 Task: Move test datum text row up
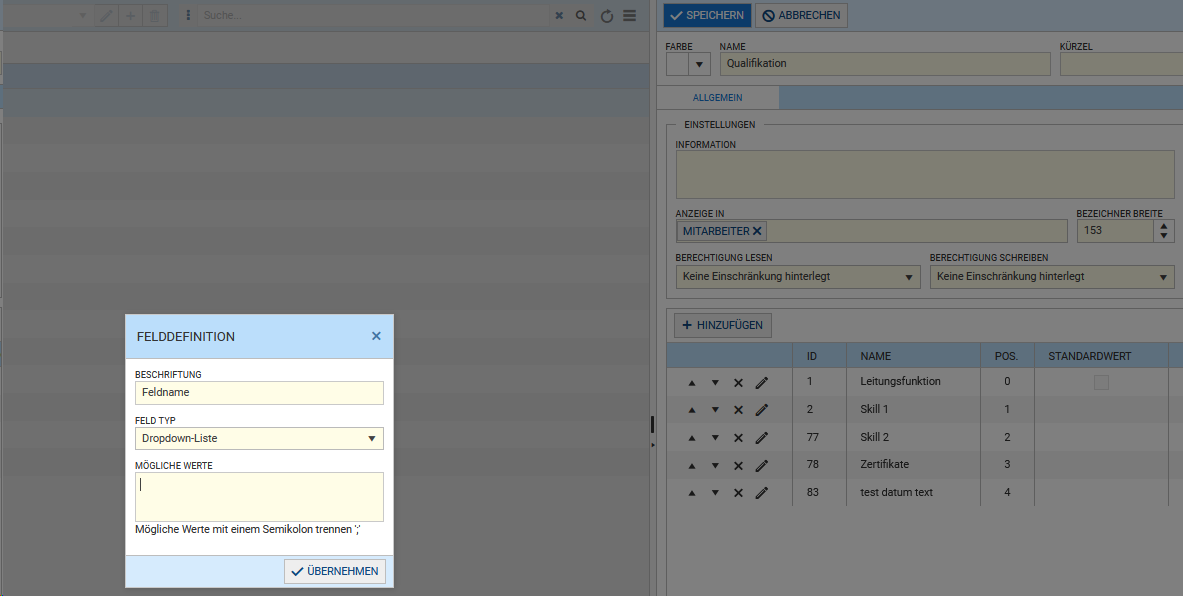click(692, 493)
